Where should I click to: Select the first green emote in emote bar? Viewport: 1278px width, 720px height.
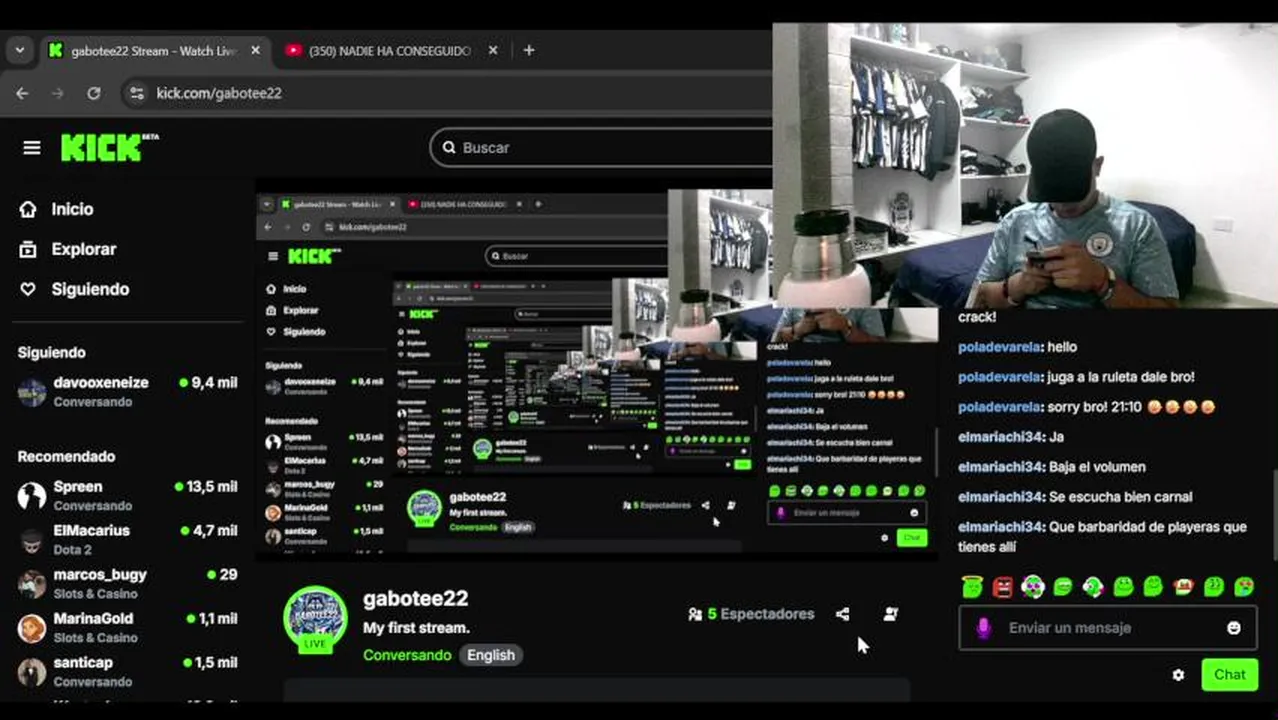[x=972, y=587]
